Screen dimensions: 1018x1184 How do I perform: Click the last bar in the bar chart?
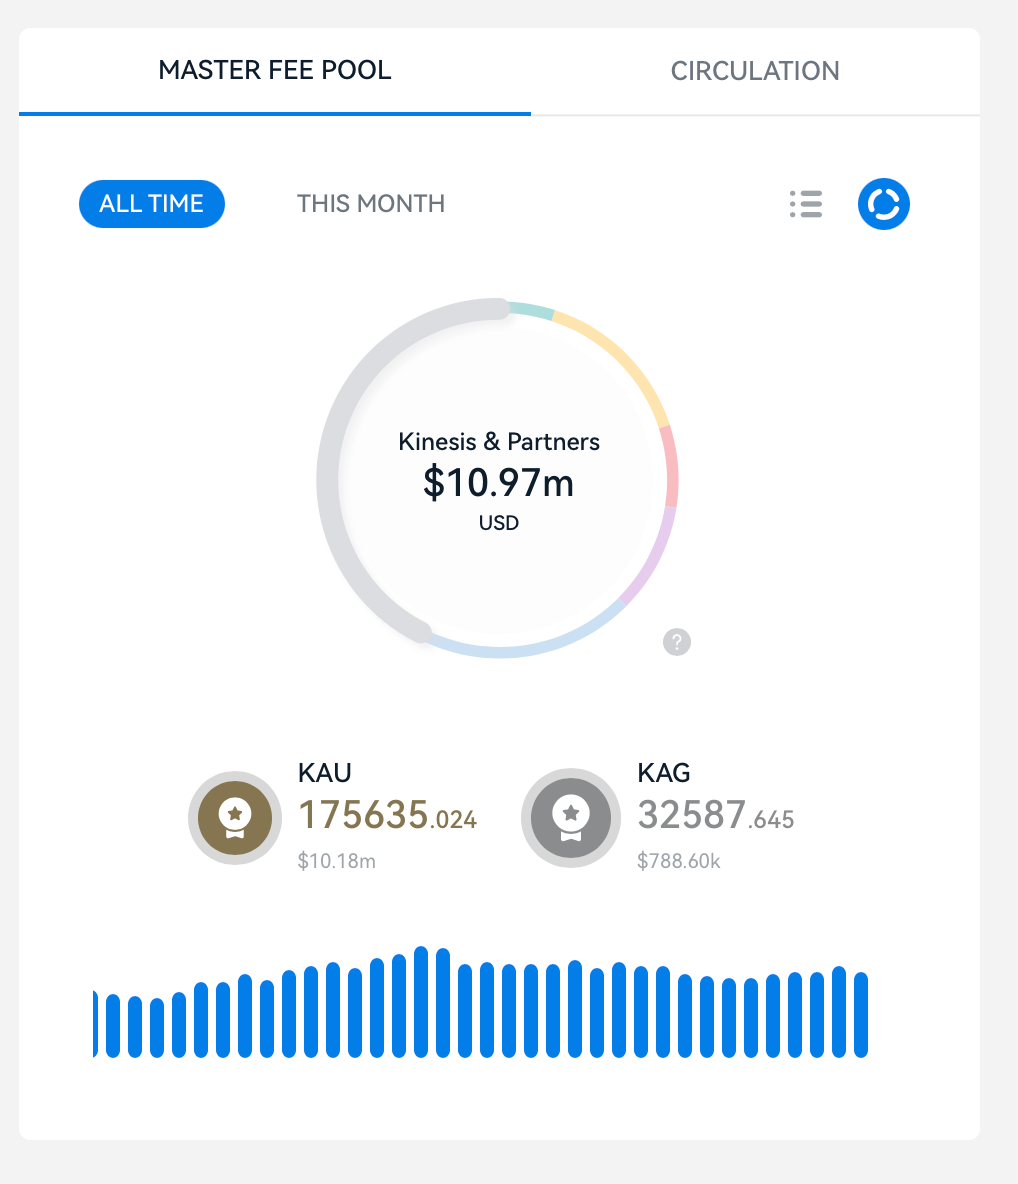pyautogui.click(x=861, y=1015)
